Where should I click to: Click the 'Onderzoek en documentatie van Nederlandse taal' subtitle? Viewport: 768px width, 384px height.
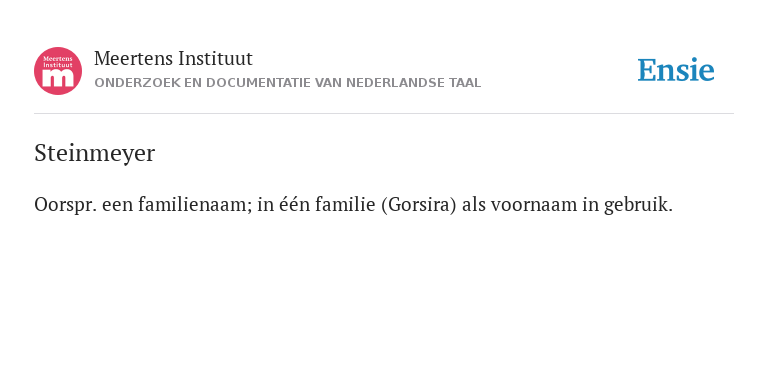tap(288, 83)
